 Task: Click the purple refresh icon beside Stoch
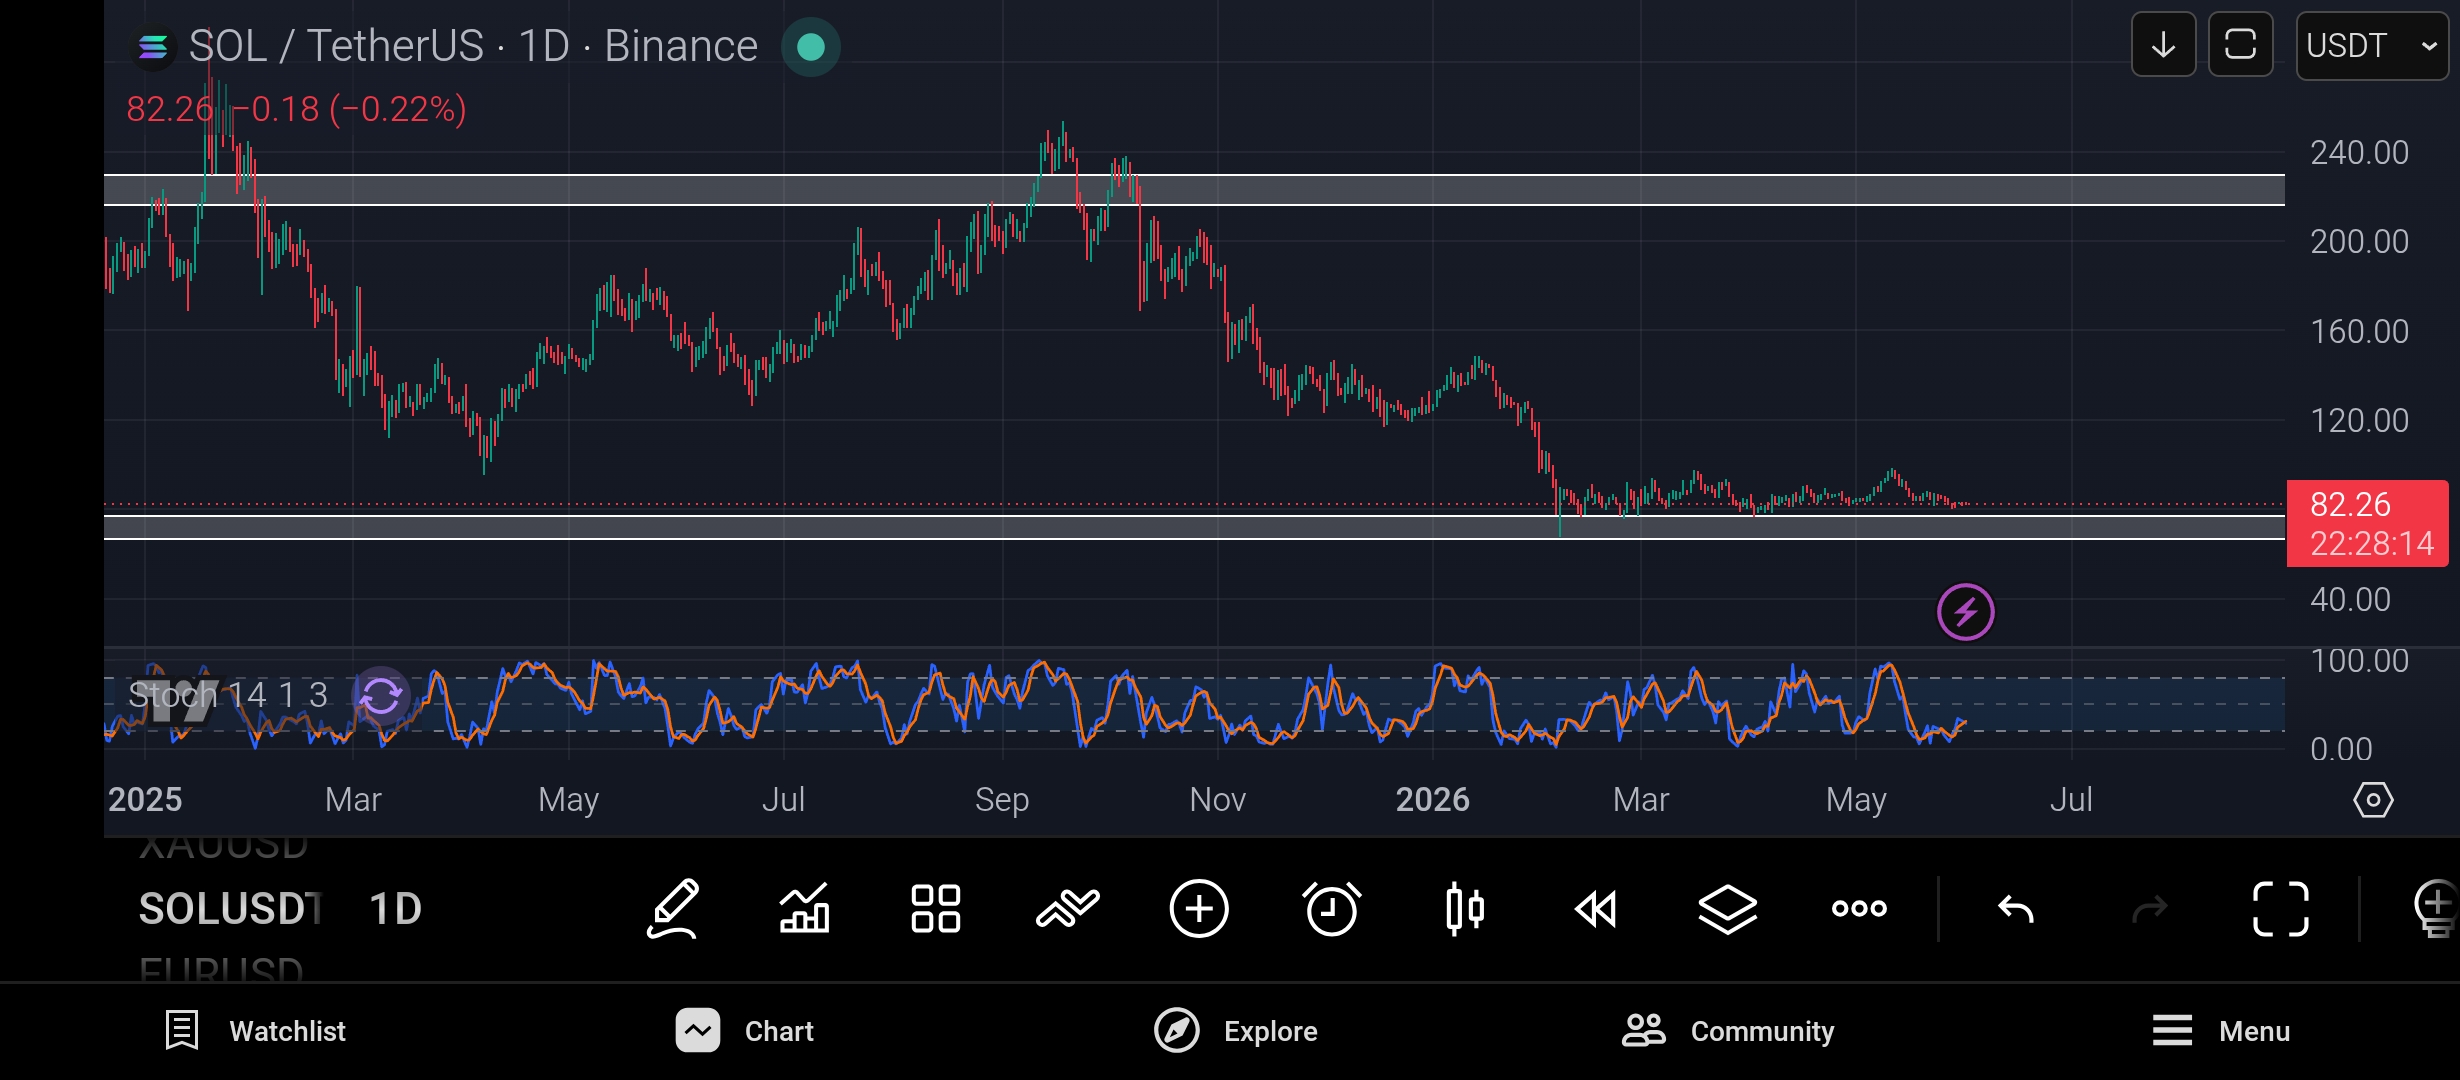click(381, 696)
